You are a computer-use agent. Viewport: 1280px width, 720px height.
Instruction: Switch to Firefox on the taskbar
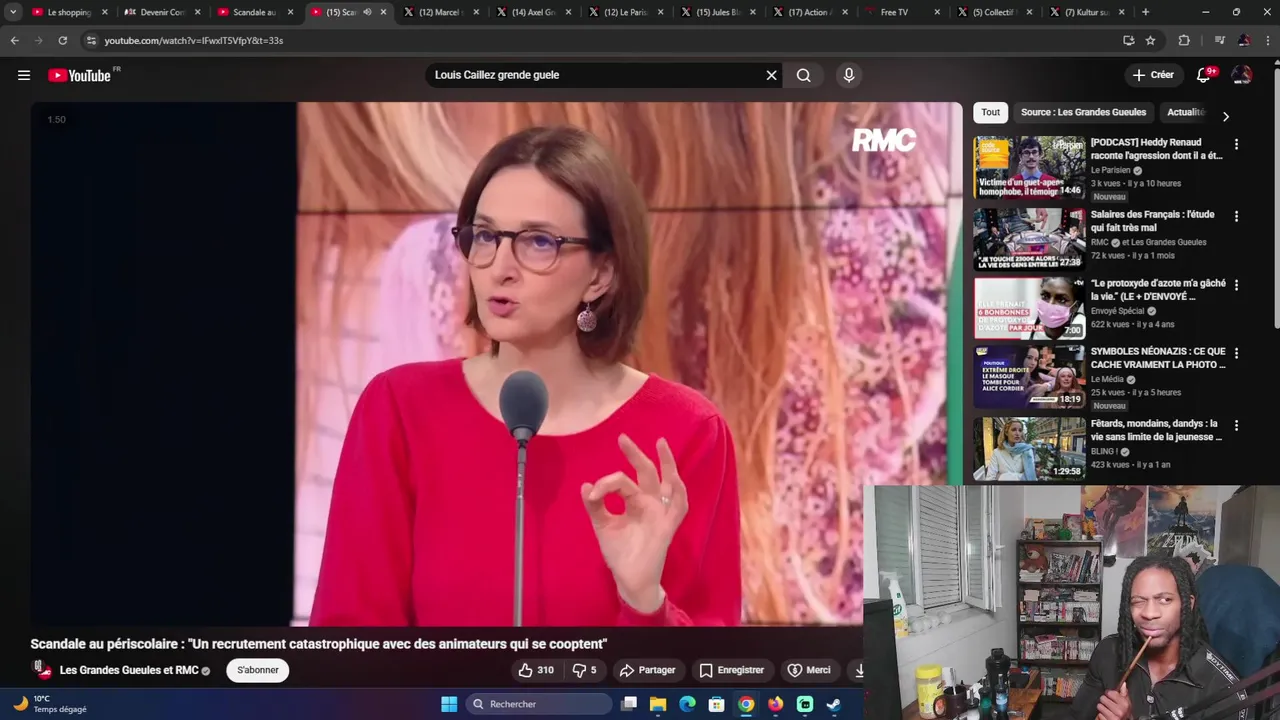click(775, 704)
